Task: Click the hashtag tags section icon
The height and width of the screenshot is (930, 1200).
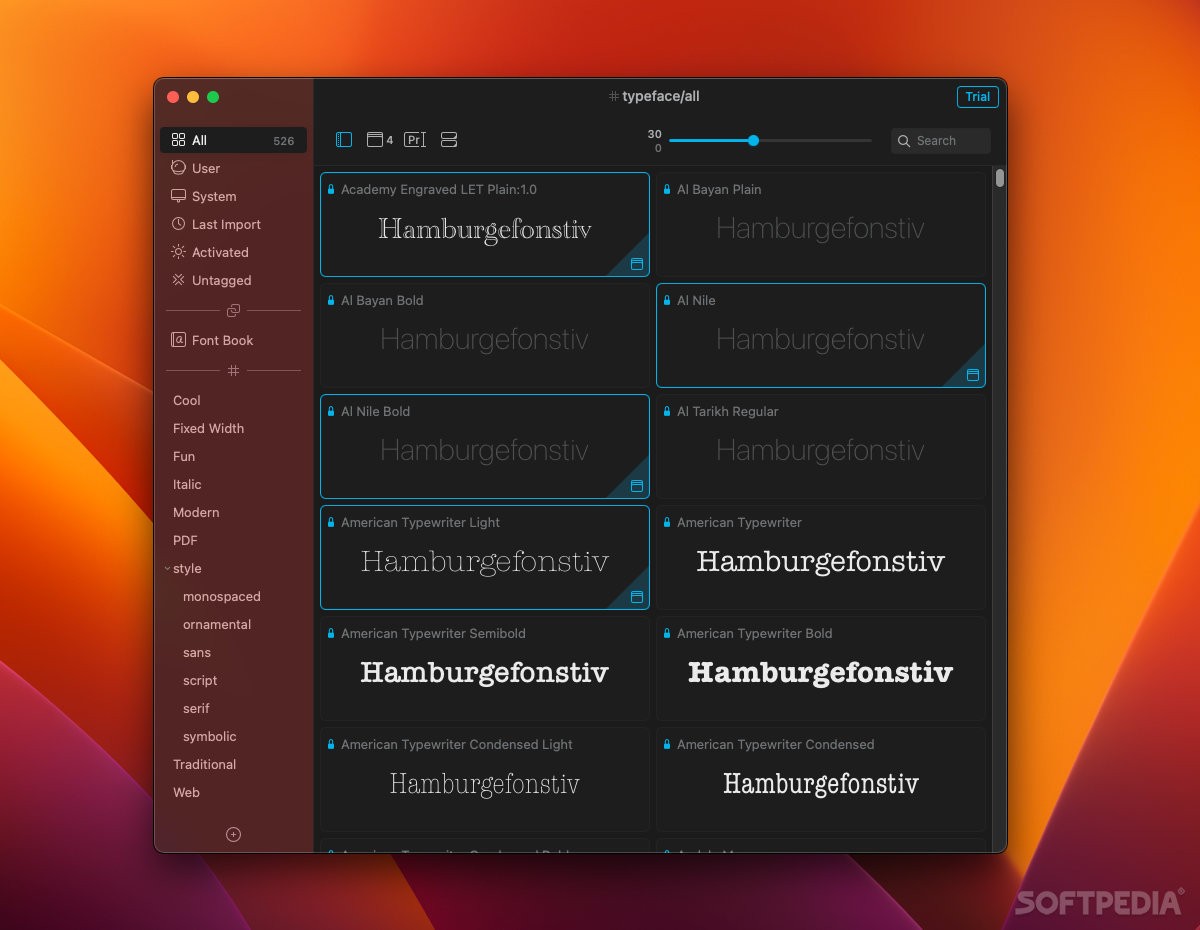Action: (x=233, y=370)
